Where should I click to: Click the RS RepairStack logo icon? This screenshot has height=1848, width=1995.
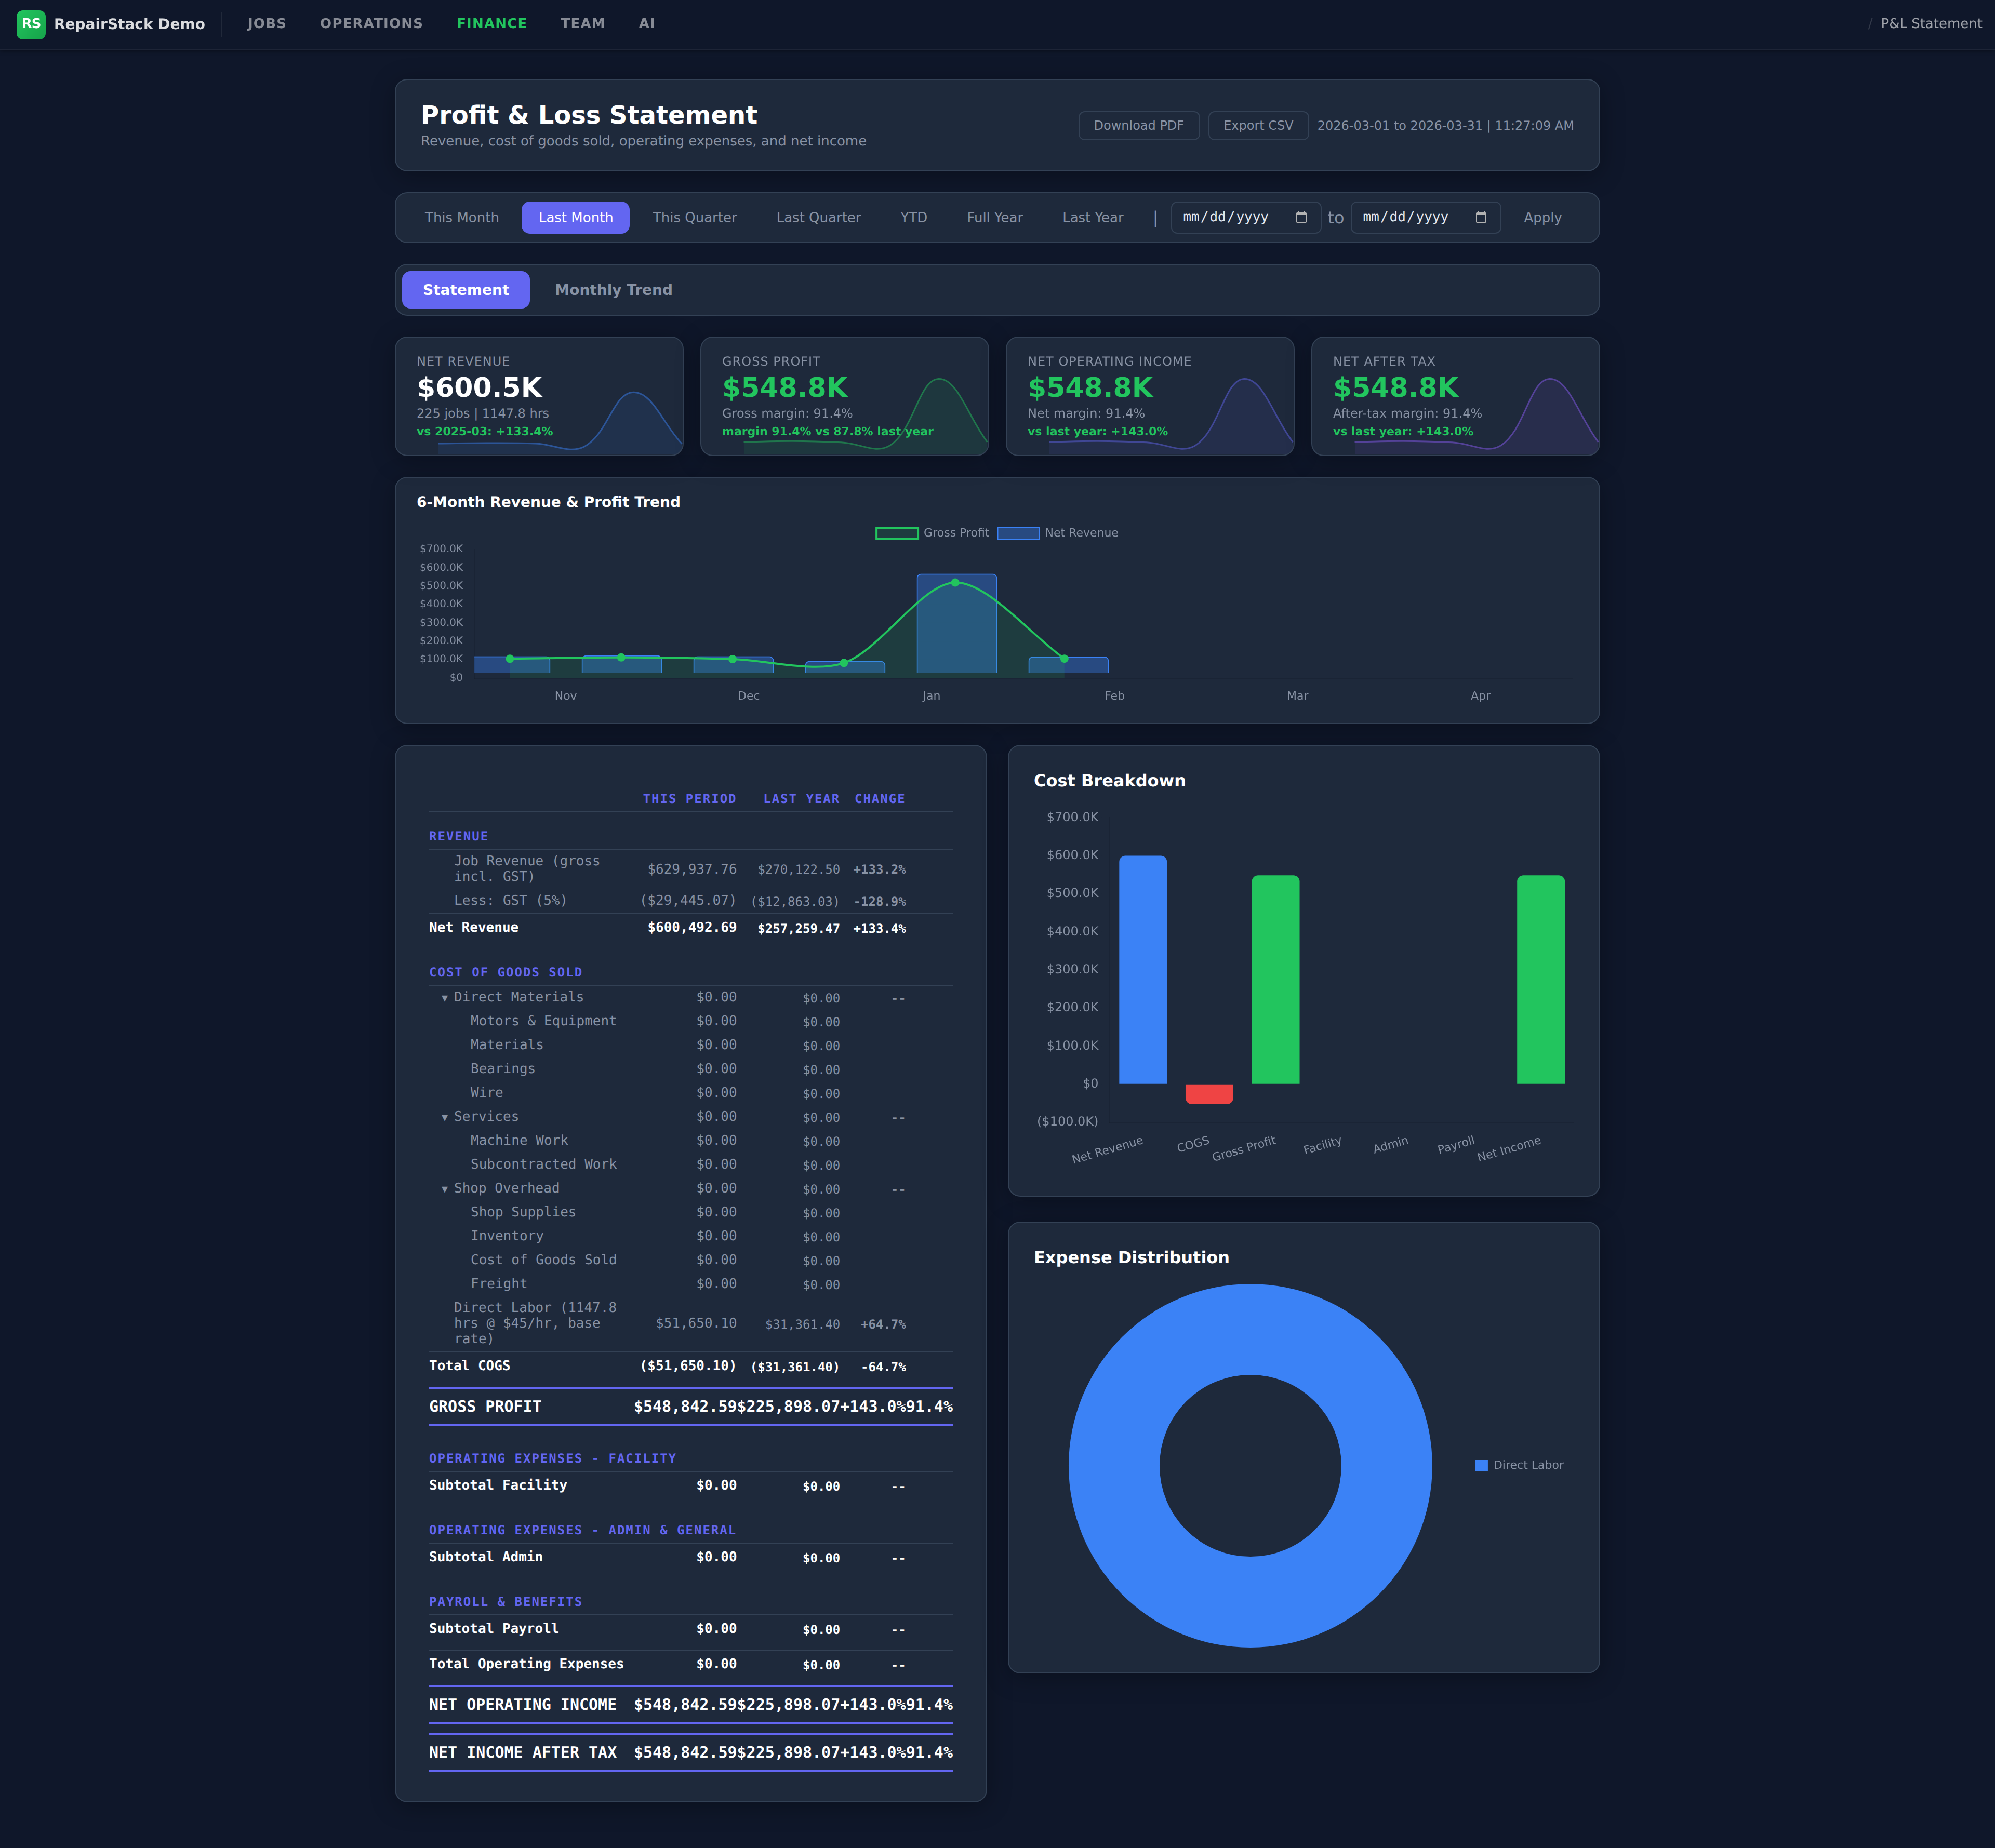[x=31, y=24]
